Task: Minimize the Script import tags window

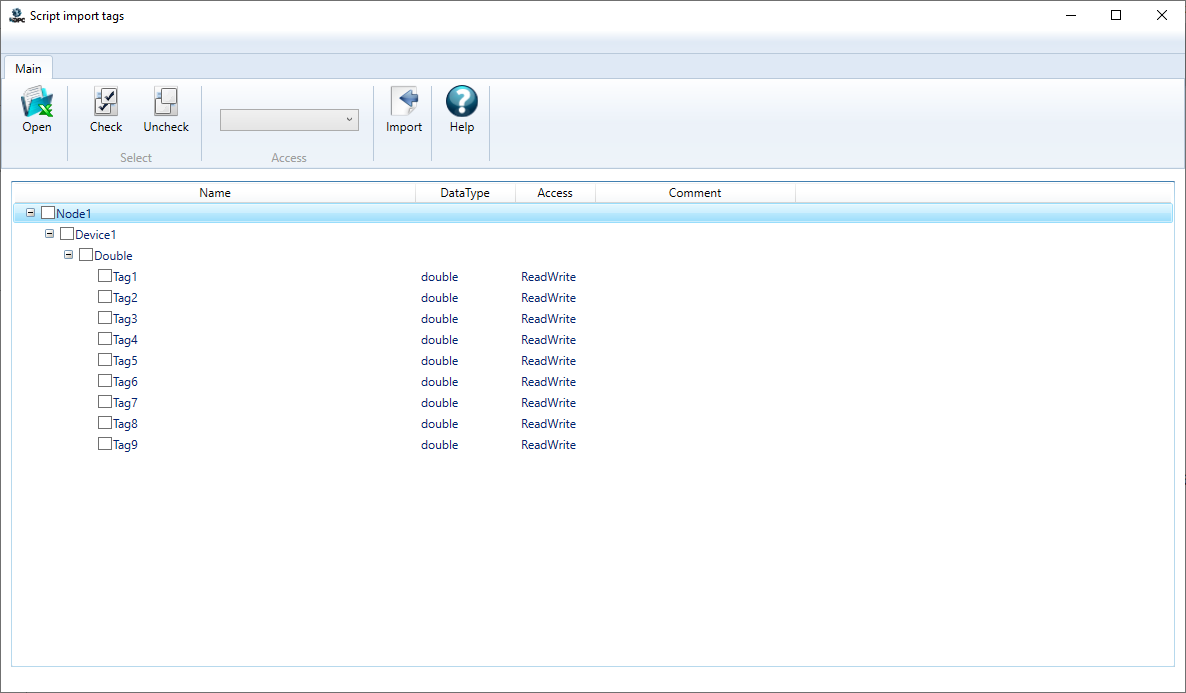Action: (1071, 15)
